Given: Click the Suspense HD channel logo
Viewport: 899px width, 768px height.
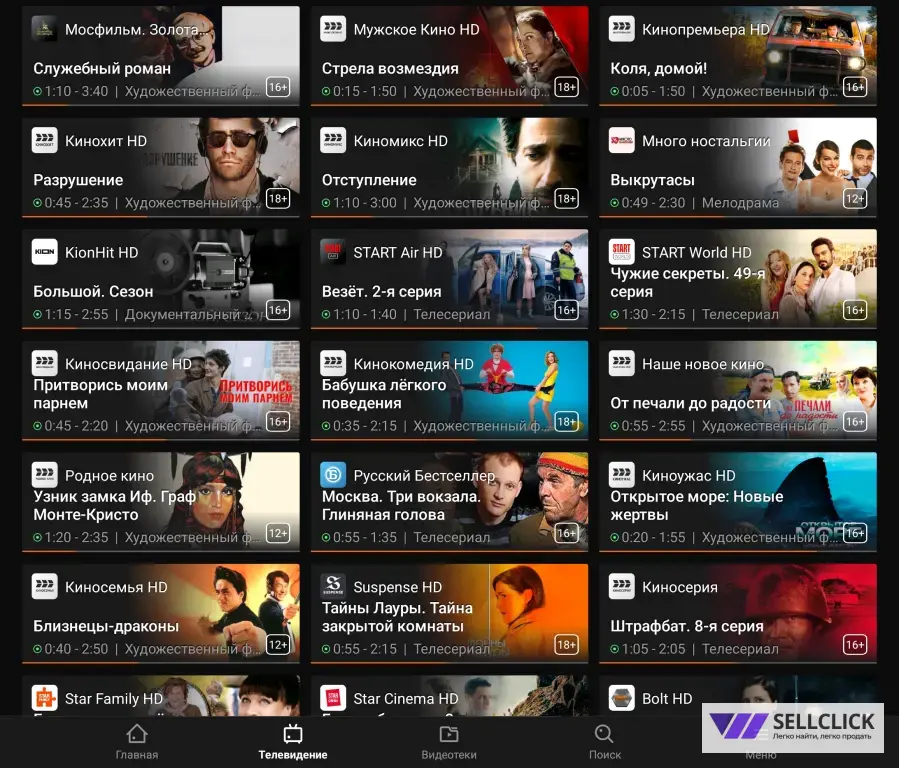Looking at the screenshot, I should pyautogui.click(x=333, y=586).
